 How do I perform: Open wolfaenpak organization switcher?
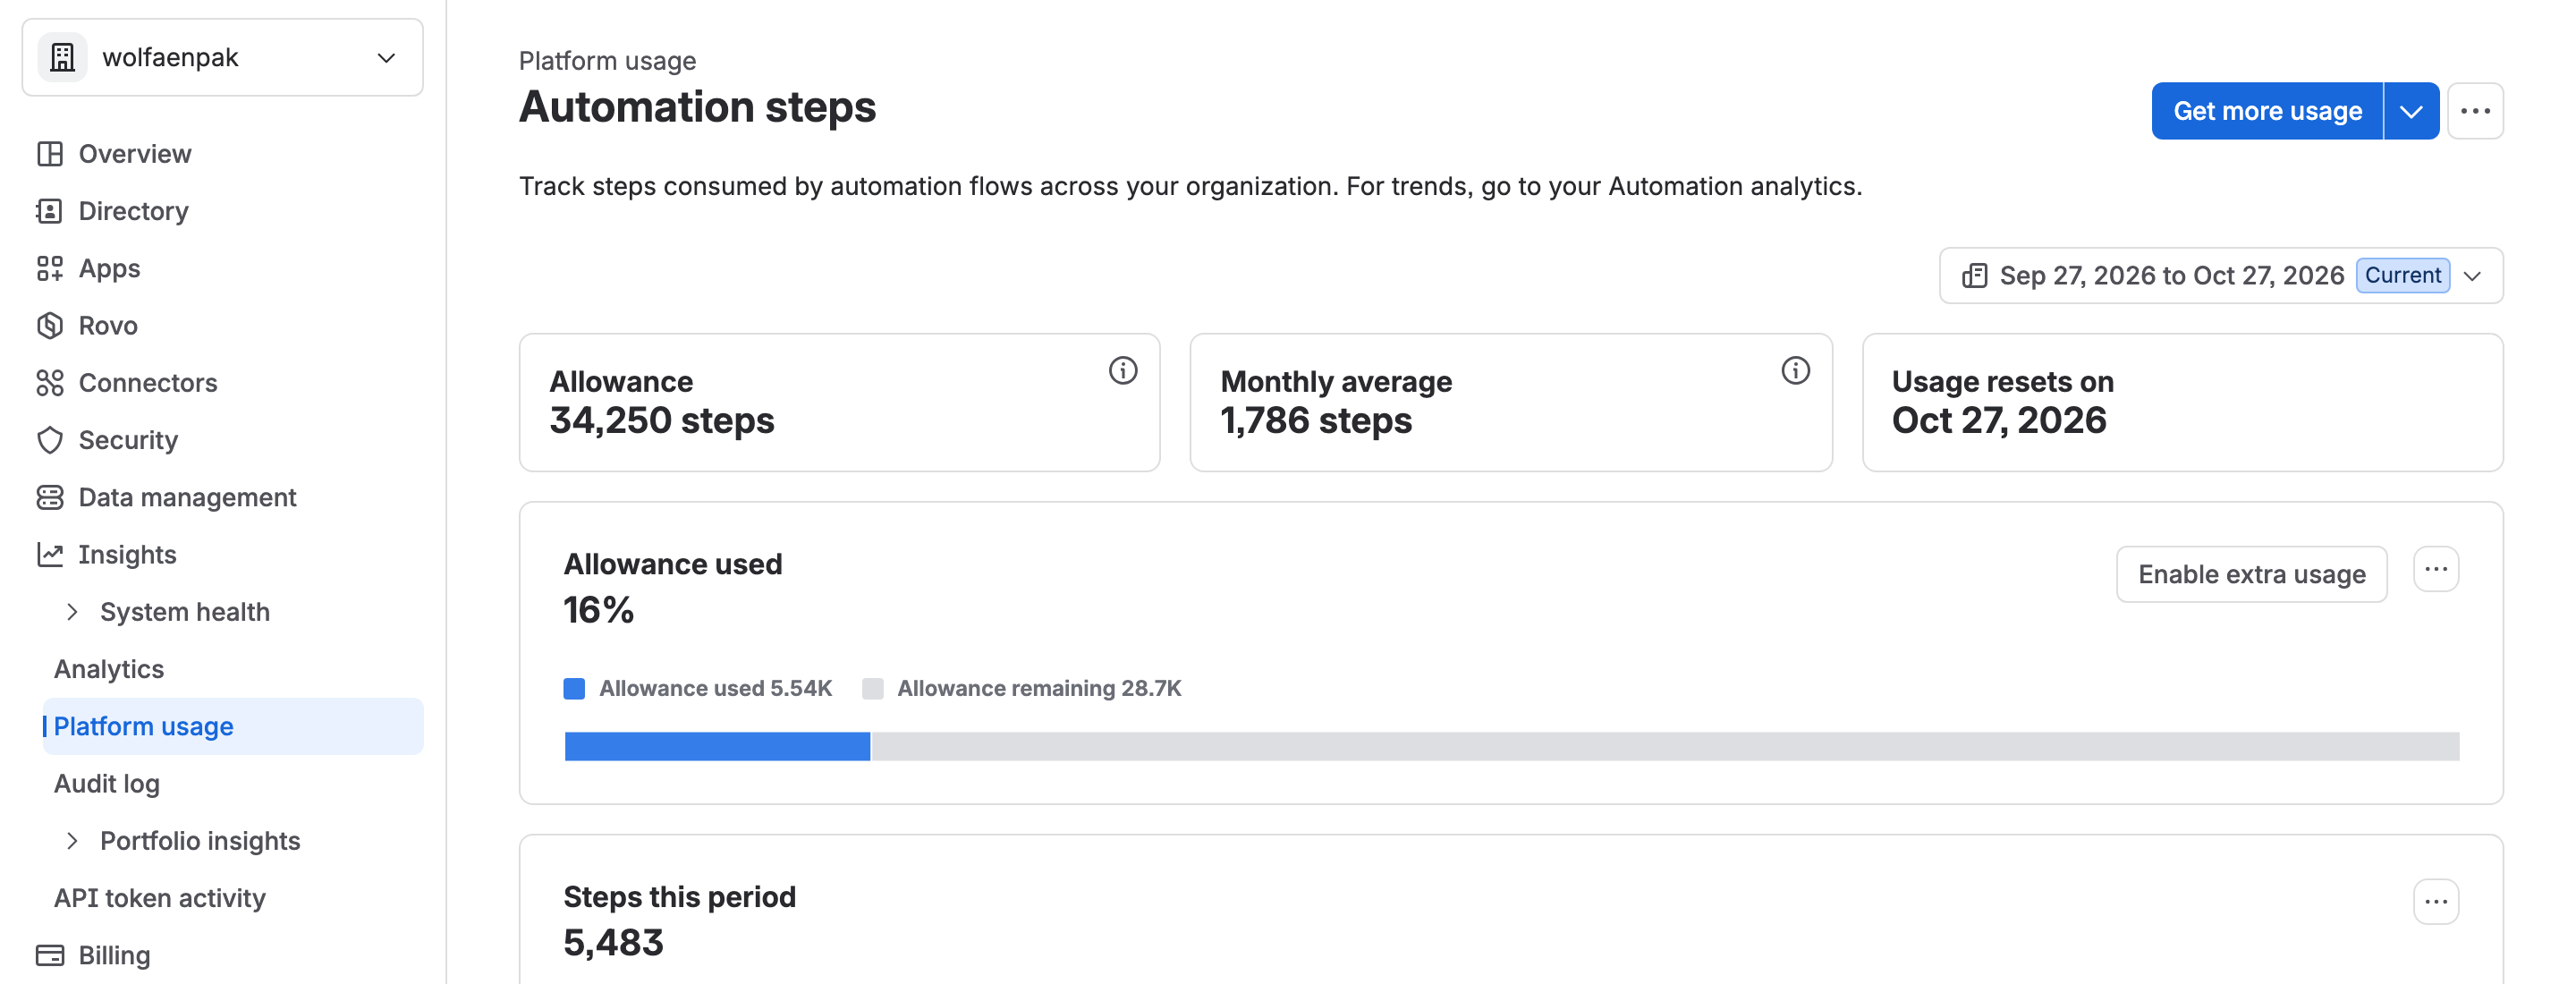click(222, 57)
